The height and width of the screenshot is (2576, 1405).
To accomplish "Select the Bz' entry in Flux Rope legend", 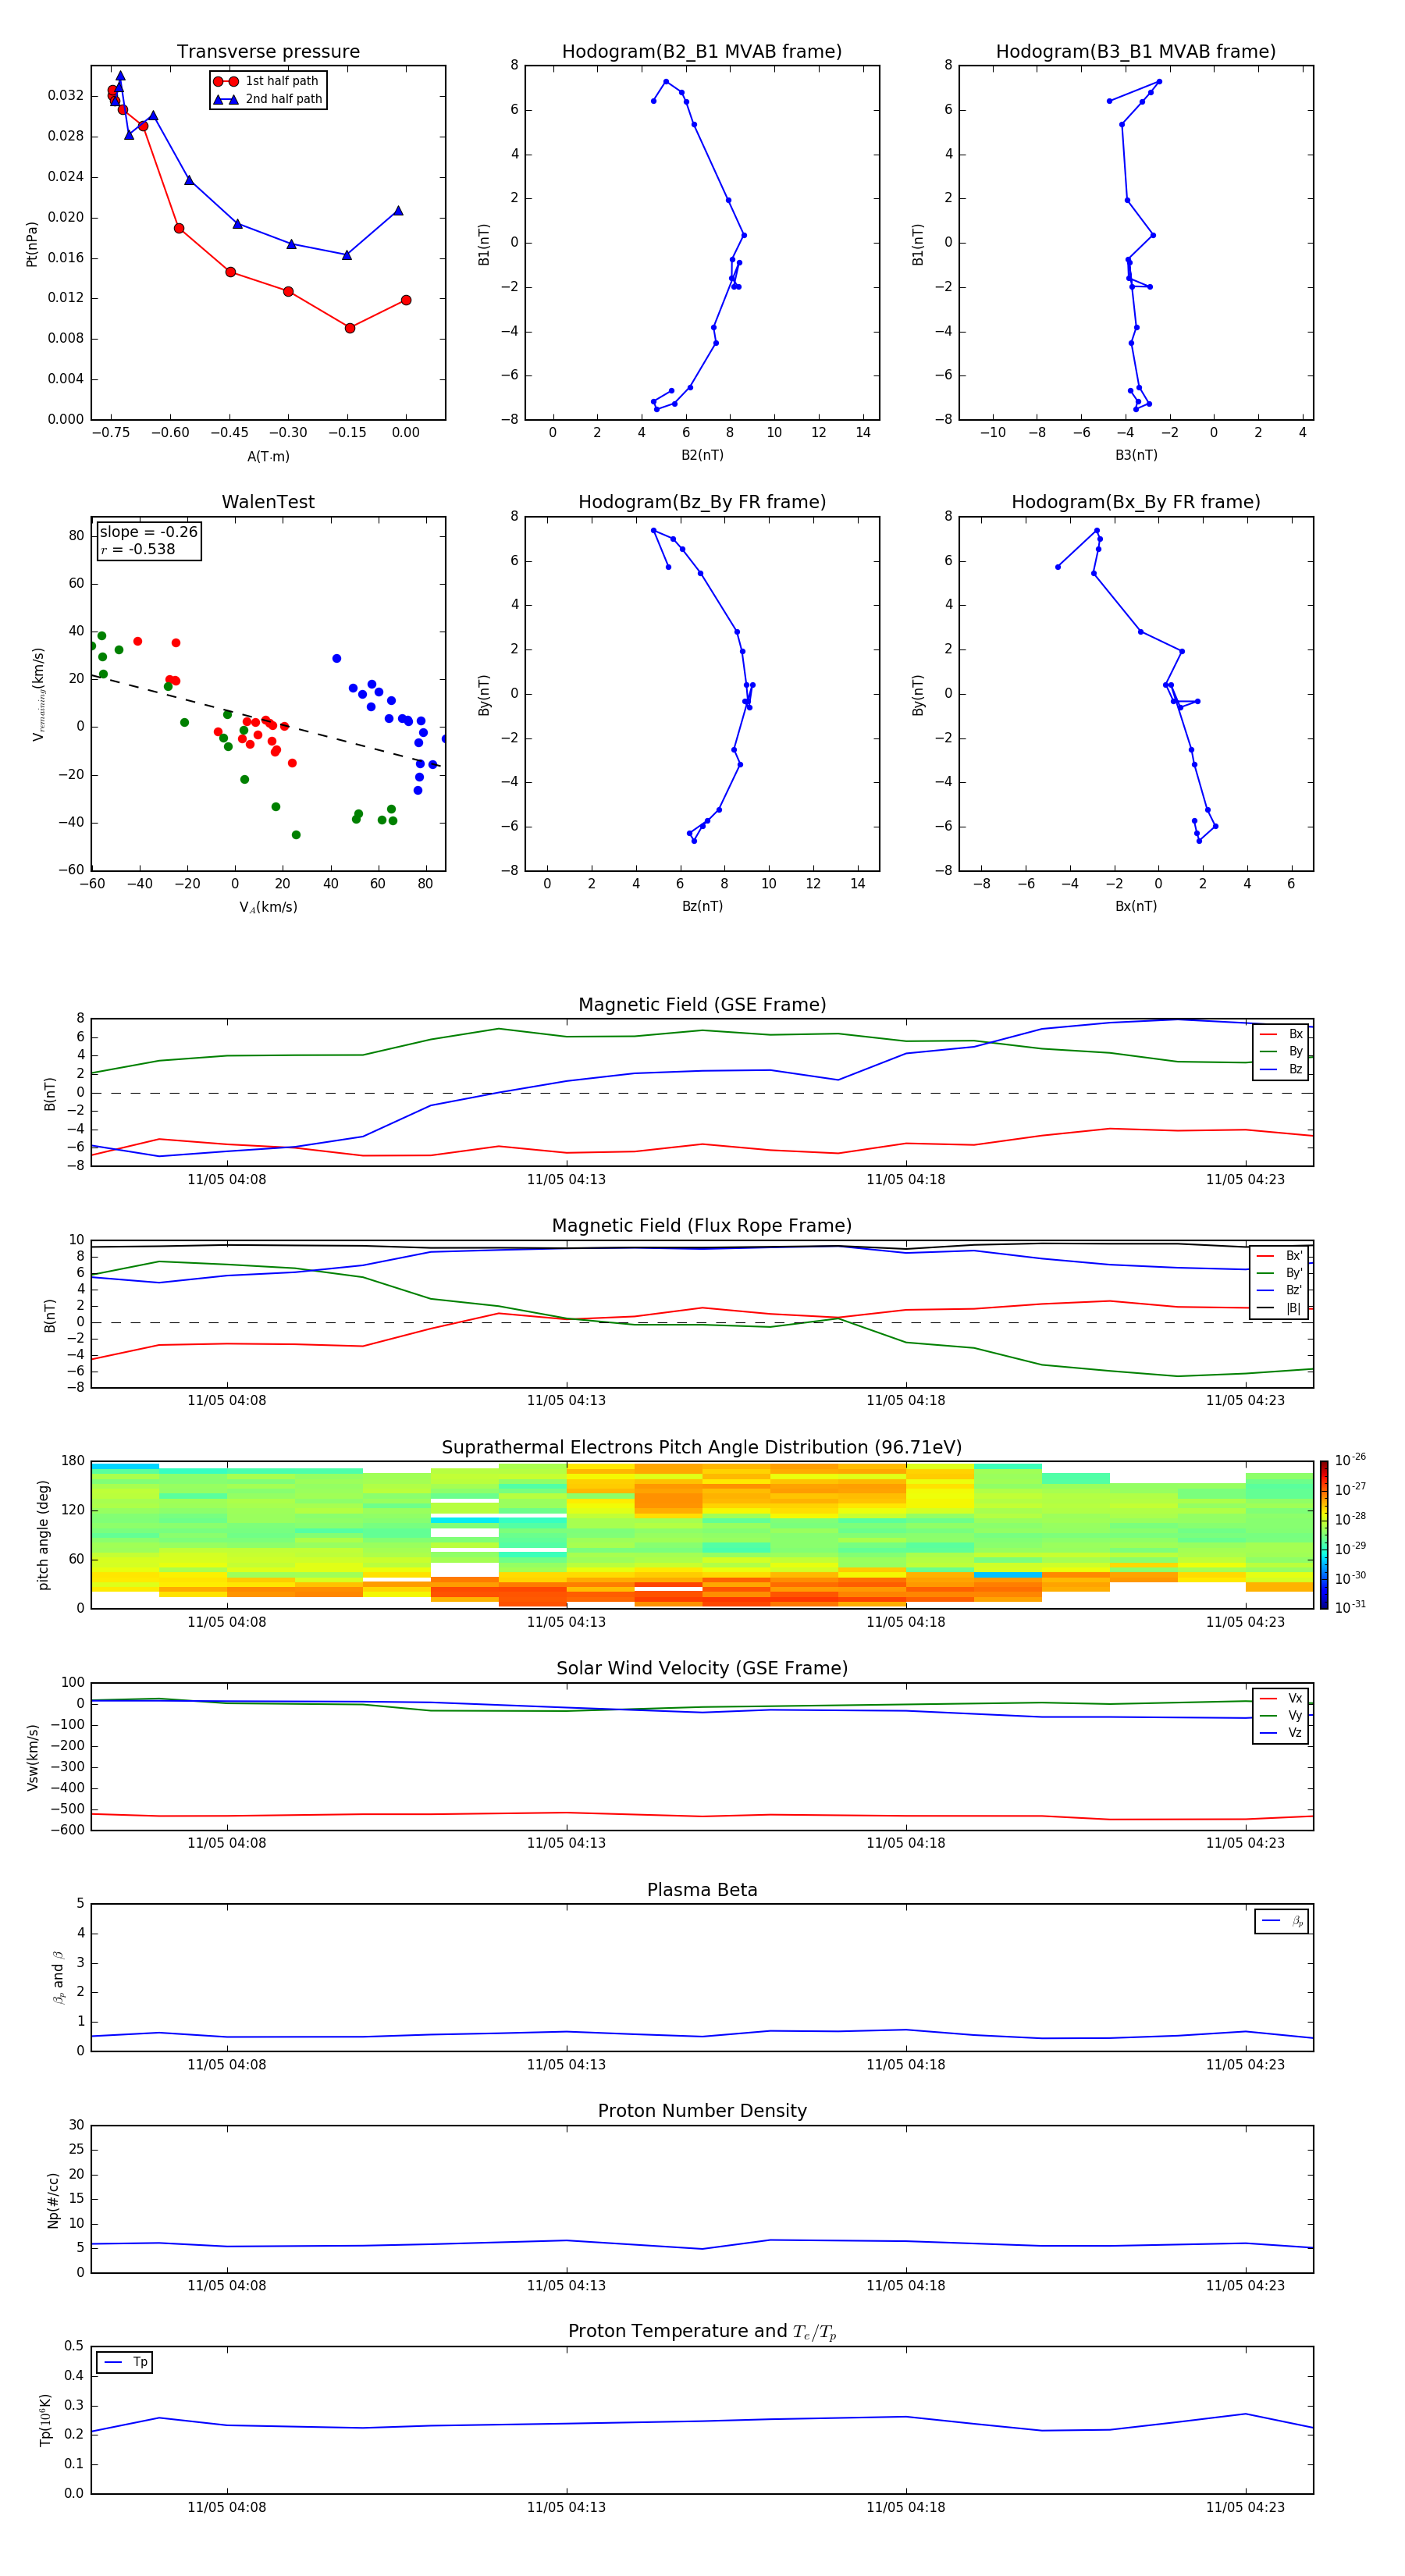I will click(x=1280, y=1290).
